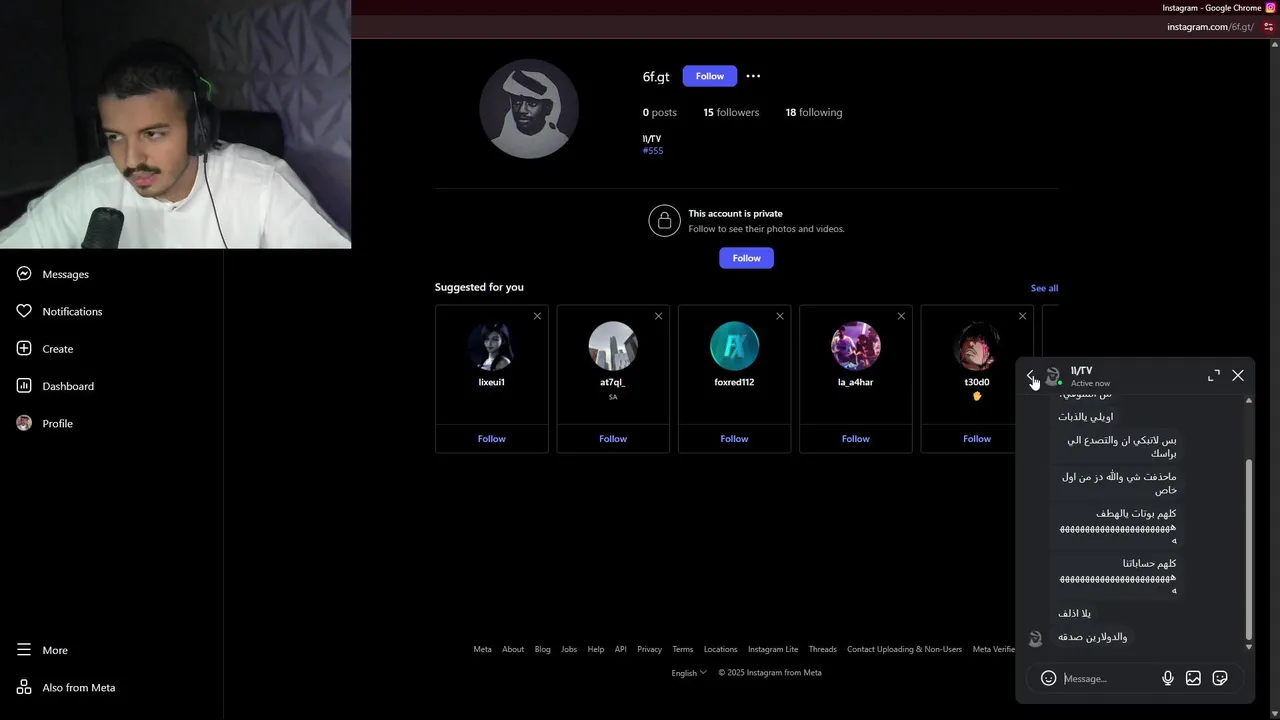Viewport: 1280px width, 720px height.
Task: Dismiss la_a4har suggestion card
Action: (901, 316)
